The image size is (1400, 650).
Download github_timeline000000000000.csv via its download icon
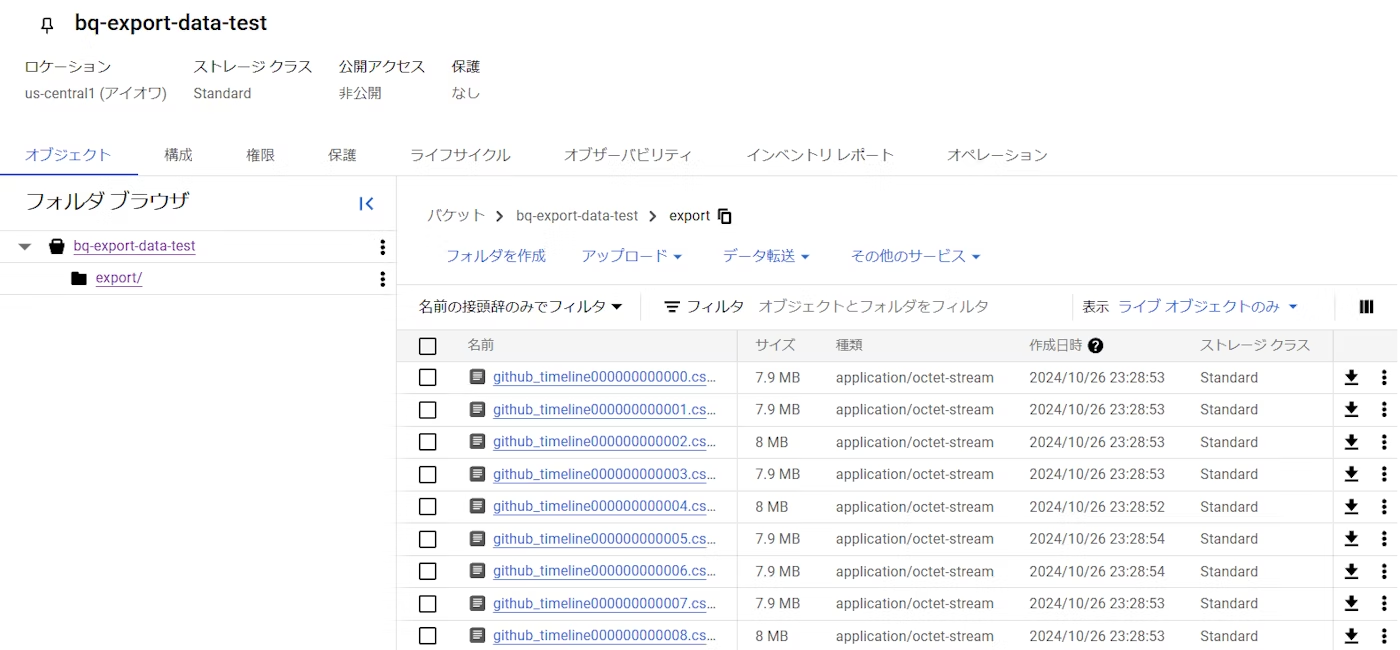point(1351,377)
